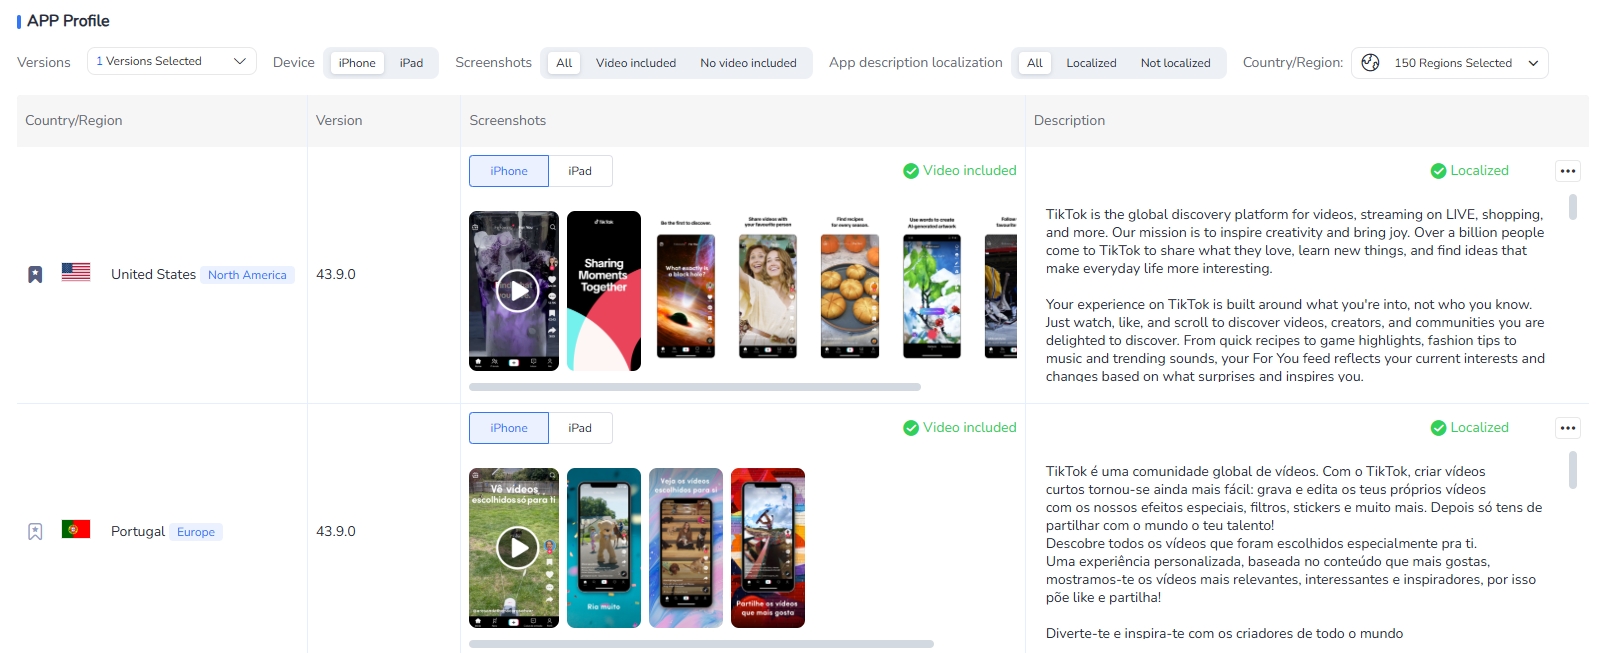The width and height of the screenshot is (1598, 653).
Task: Switch to iPhone tab in United States row
Action: (x=509, y=171)
